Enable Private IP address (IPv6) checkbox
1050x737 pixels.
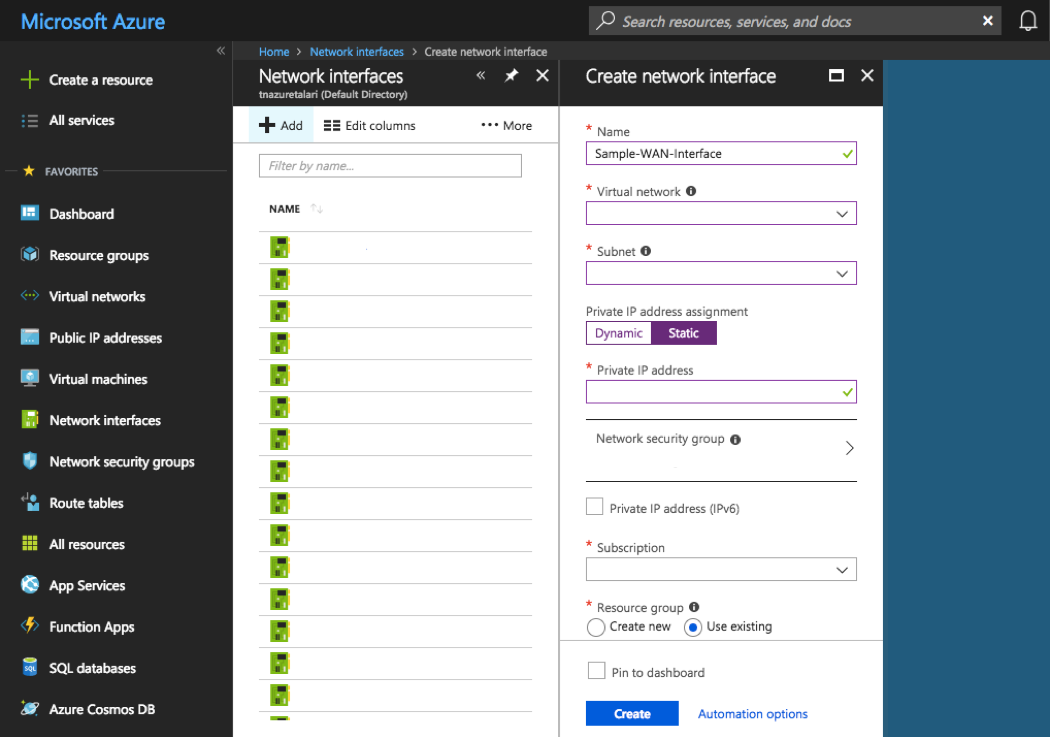pos(595,508)
